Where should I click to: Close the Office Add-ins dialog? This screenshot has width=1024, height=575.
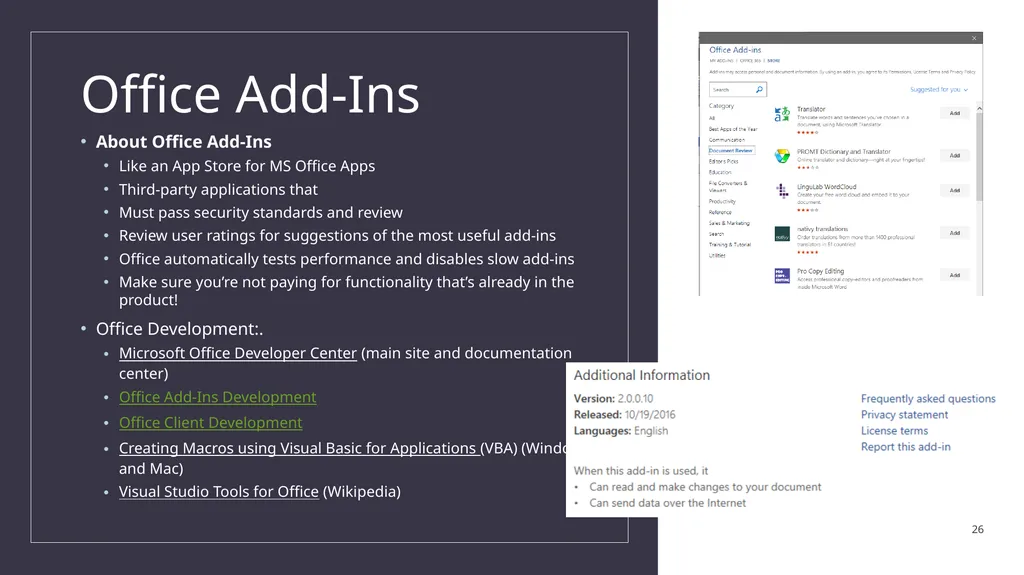tap(974, 39)
